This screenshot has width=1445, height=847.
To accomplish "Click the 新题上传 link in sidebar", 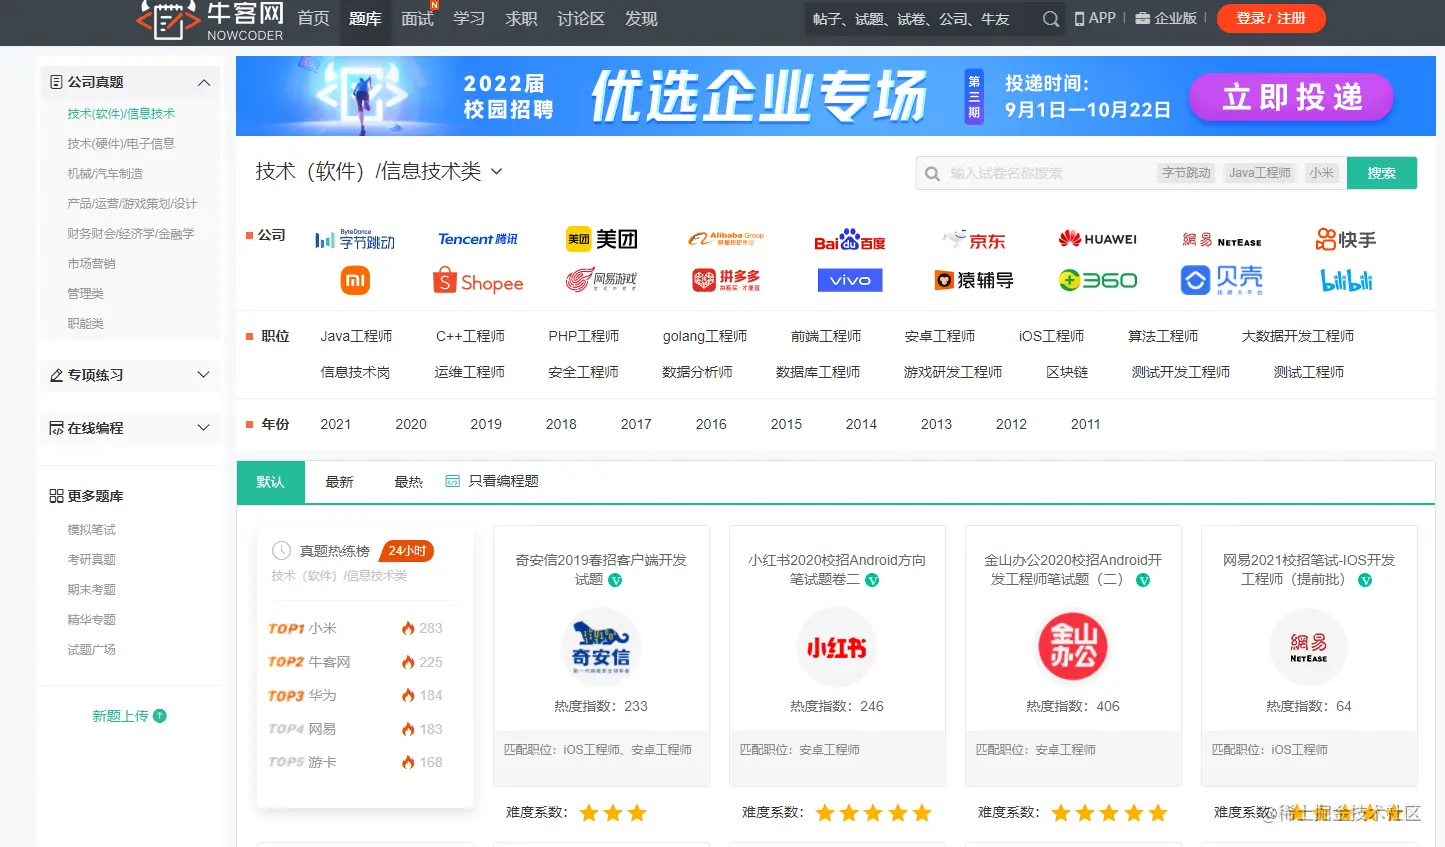I will coord(129,716).
